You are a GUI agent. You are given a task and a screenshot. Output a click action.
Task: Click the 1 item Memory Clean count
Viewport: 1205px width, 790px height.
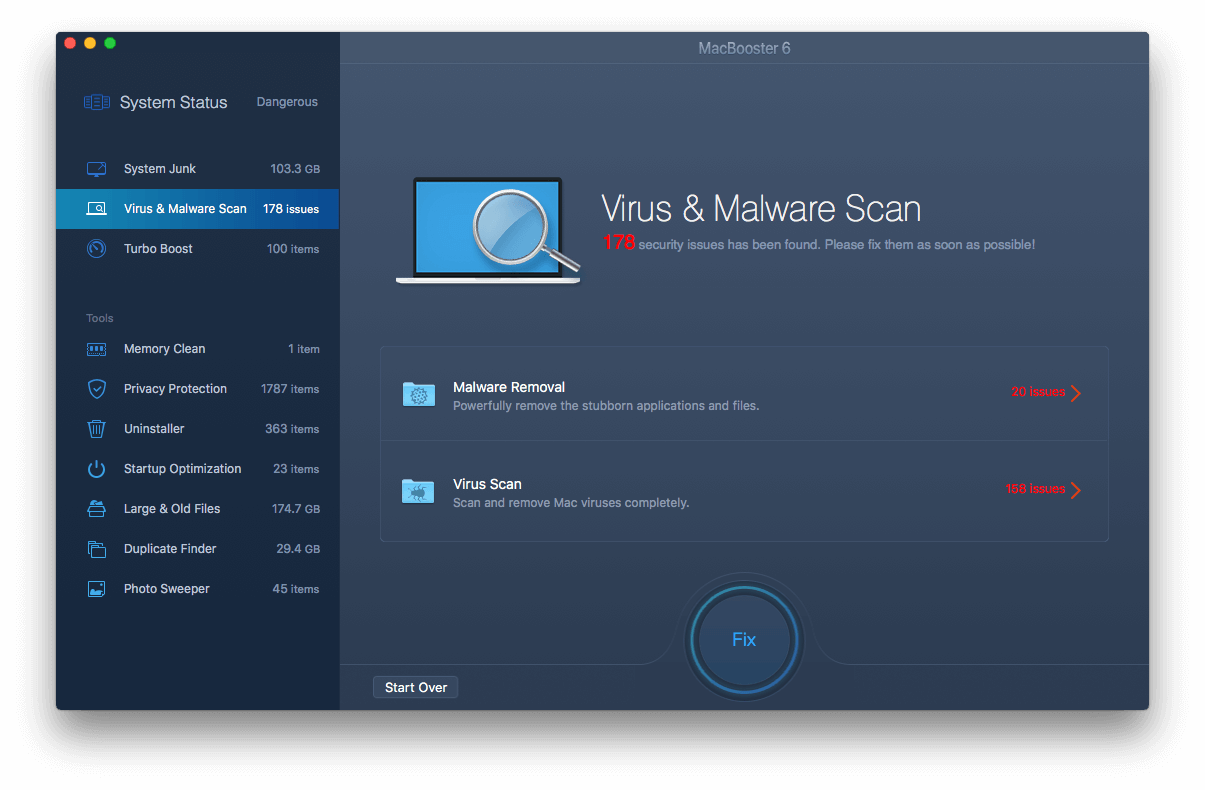pyautogui.click(x=304, y=349)
